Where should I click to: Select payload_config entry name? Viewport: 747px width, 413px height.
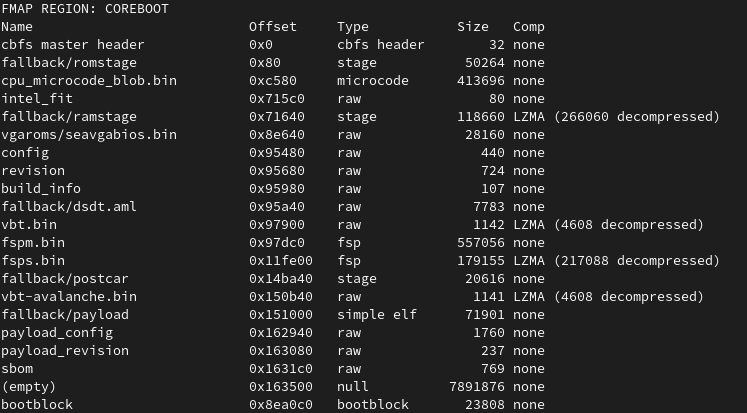tap(57, 333)
